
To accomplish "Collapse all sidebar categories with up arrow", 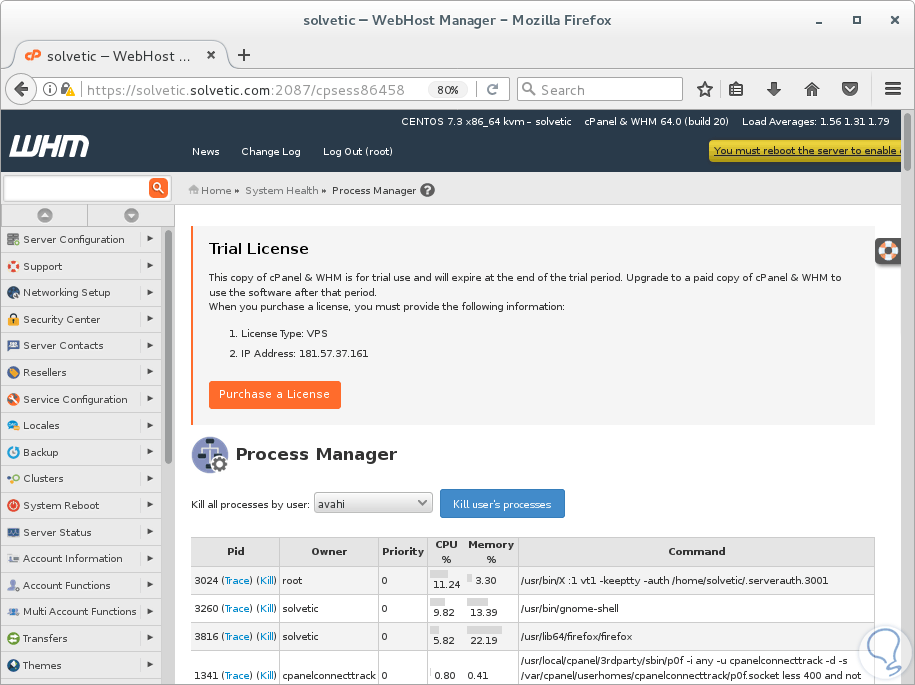I will click(x=45, y=215).
